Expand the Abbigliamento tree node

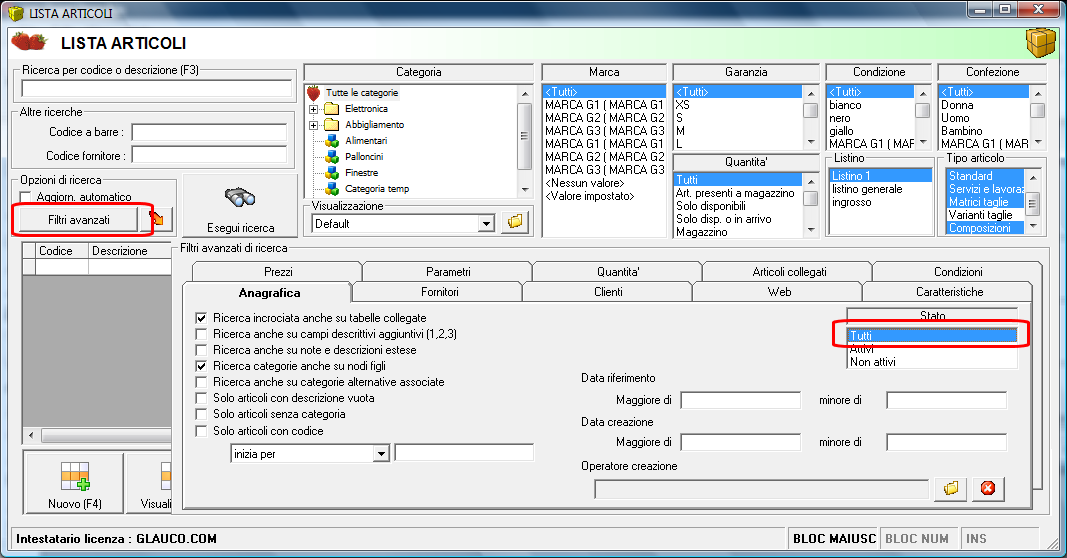click(313, 125)
